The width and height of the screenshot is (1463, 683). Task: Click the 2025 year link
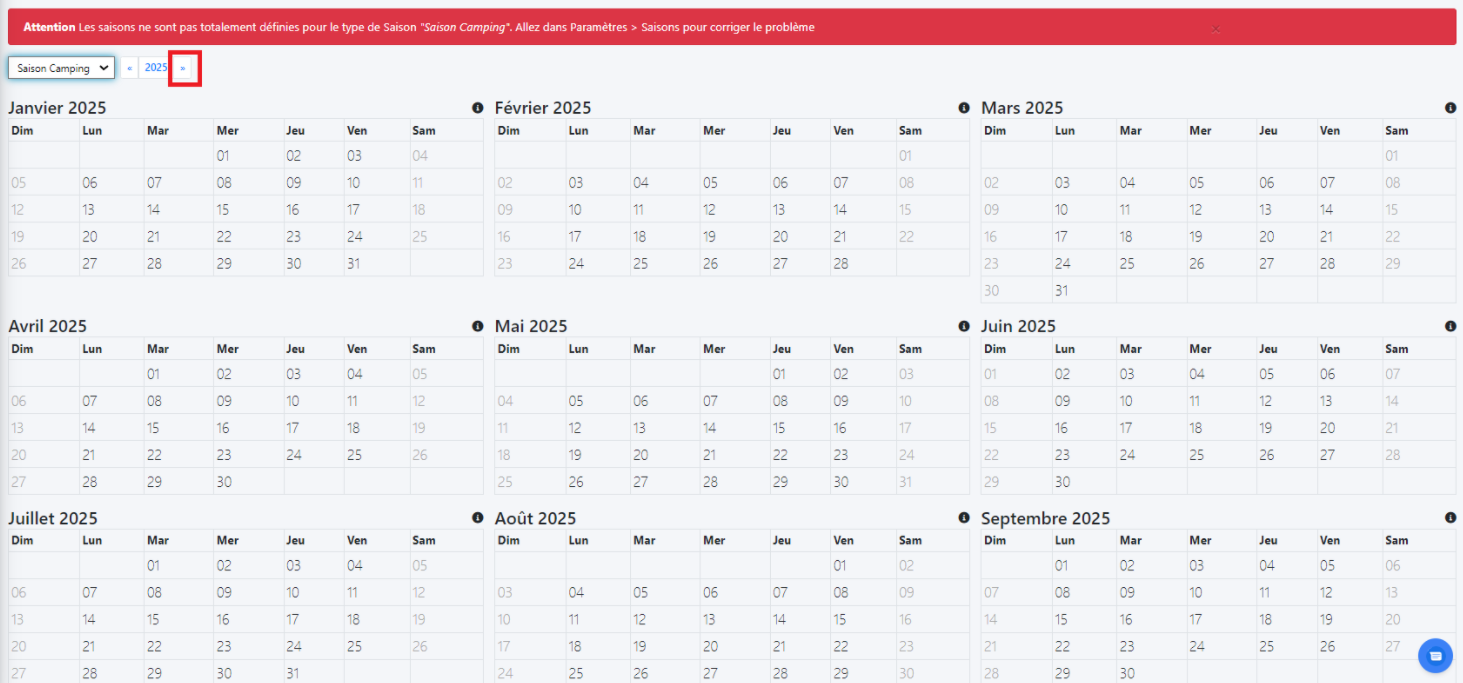coord(156,68)
